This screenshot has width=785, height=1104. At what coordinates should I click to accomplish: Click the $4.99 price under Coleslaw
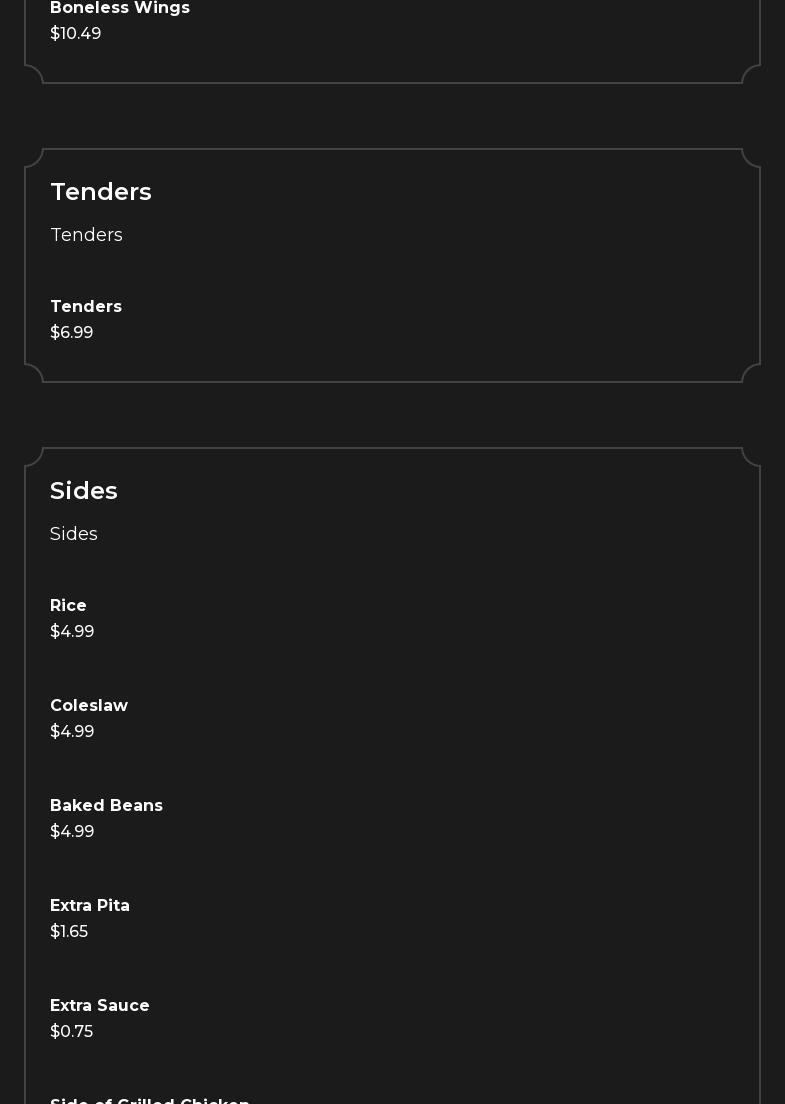[x=72, y=732]
